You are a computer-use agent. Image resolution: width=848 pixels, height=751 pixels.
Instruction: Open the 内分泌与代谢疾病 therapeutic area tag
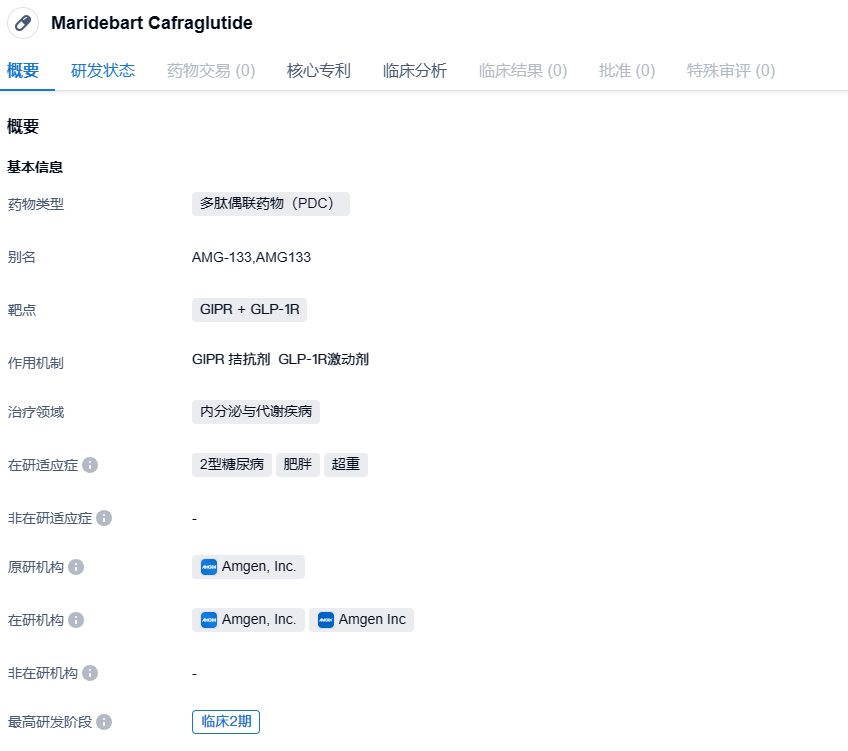(x=256, y=412)
